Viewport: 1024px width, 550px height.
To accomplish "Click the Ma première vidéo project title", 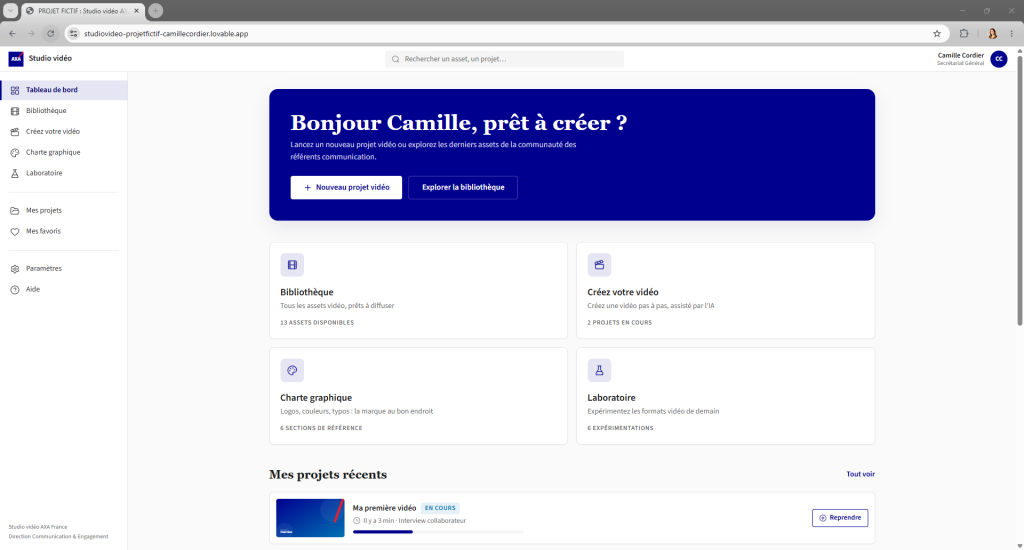I will pyautogui.click(x=384, y=508).
